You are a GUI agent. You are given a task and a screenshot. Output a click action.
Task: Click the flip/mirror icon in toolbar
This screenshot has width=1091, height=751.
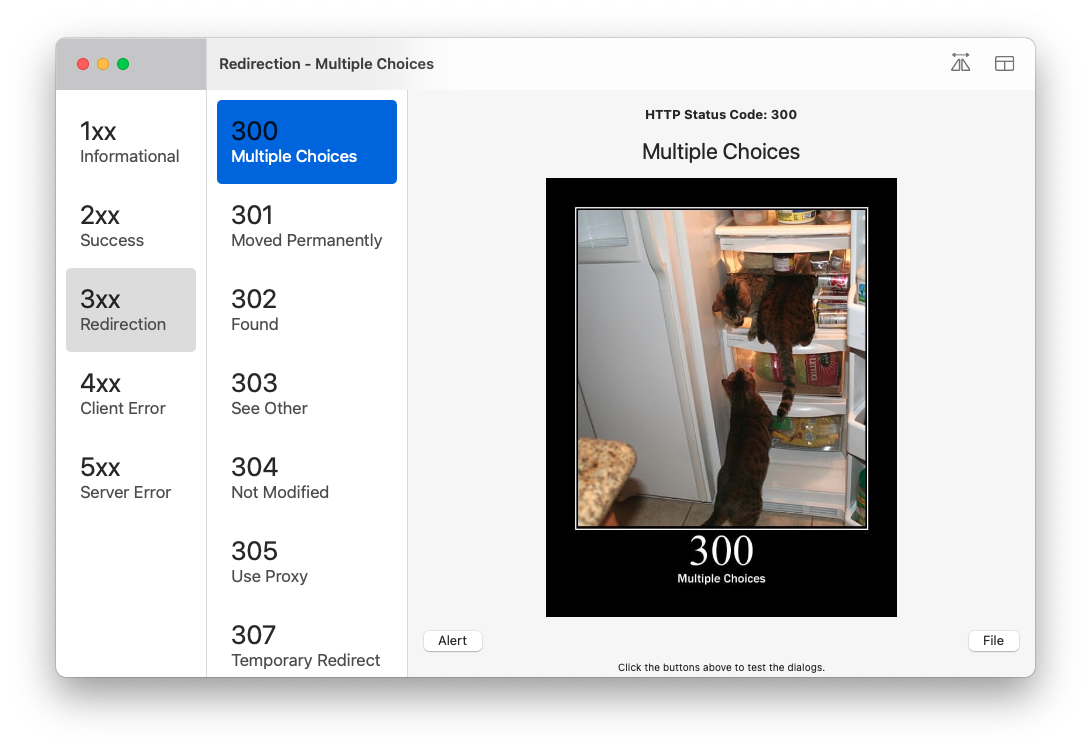960,63
